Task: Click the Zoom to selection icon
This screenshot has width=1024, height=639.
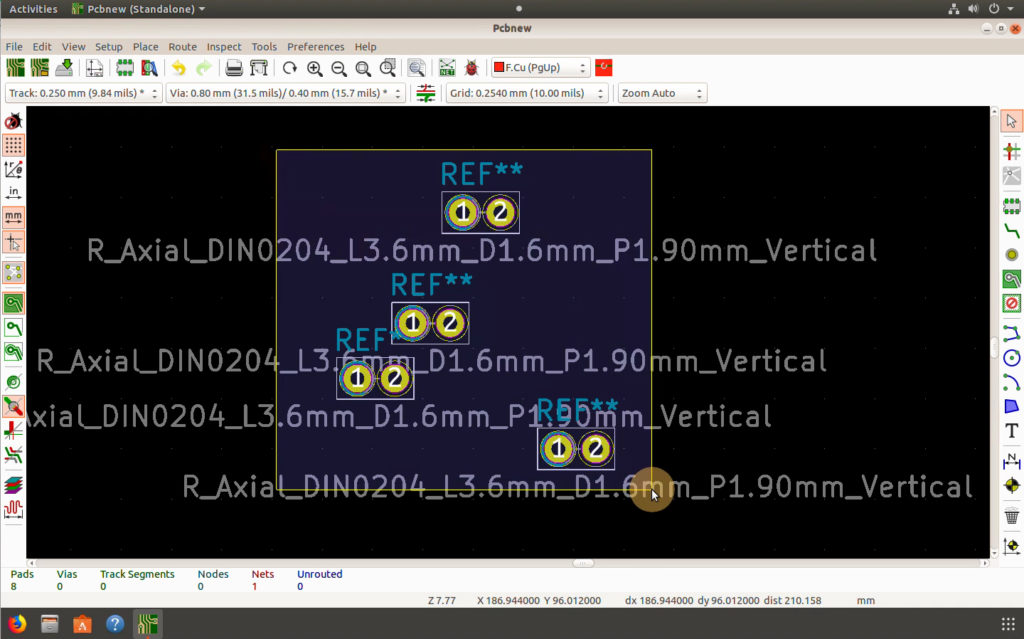Action: point(388,68)
